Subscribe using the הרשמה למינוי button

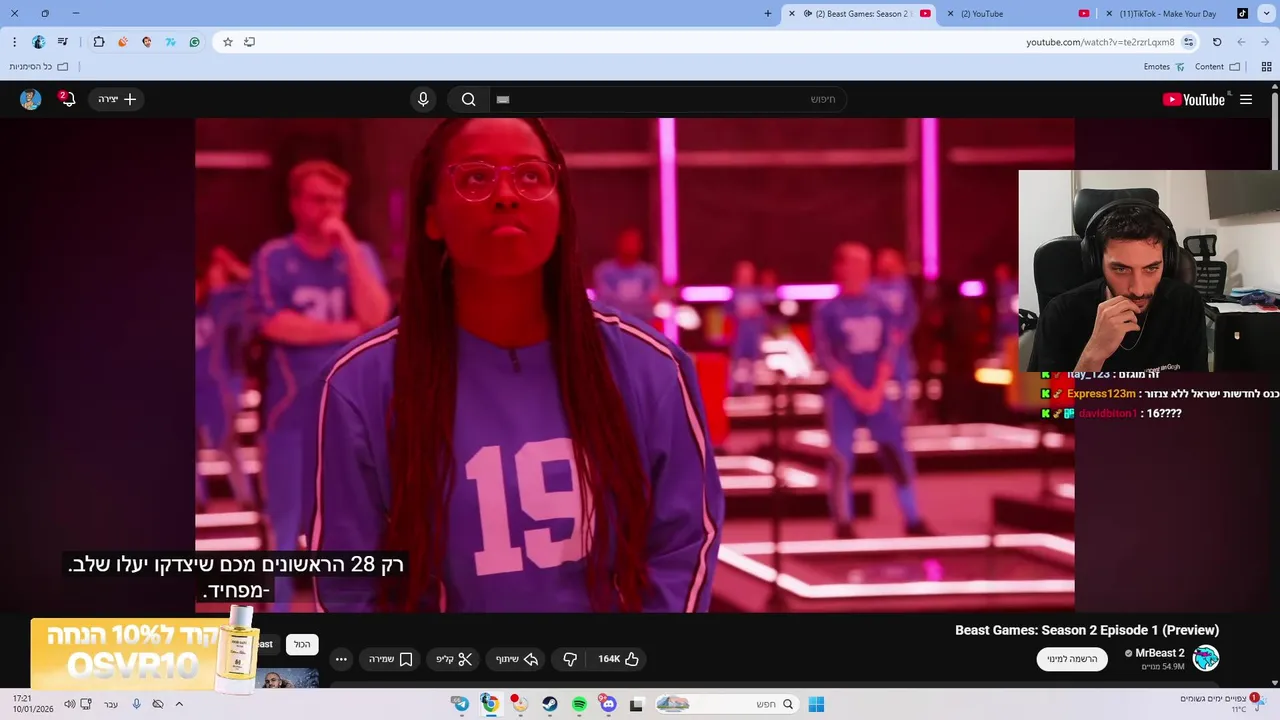(x=1072, y=659)
